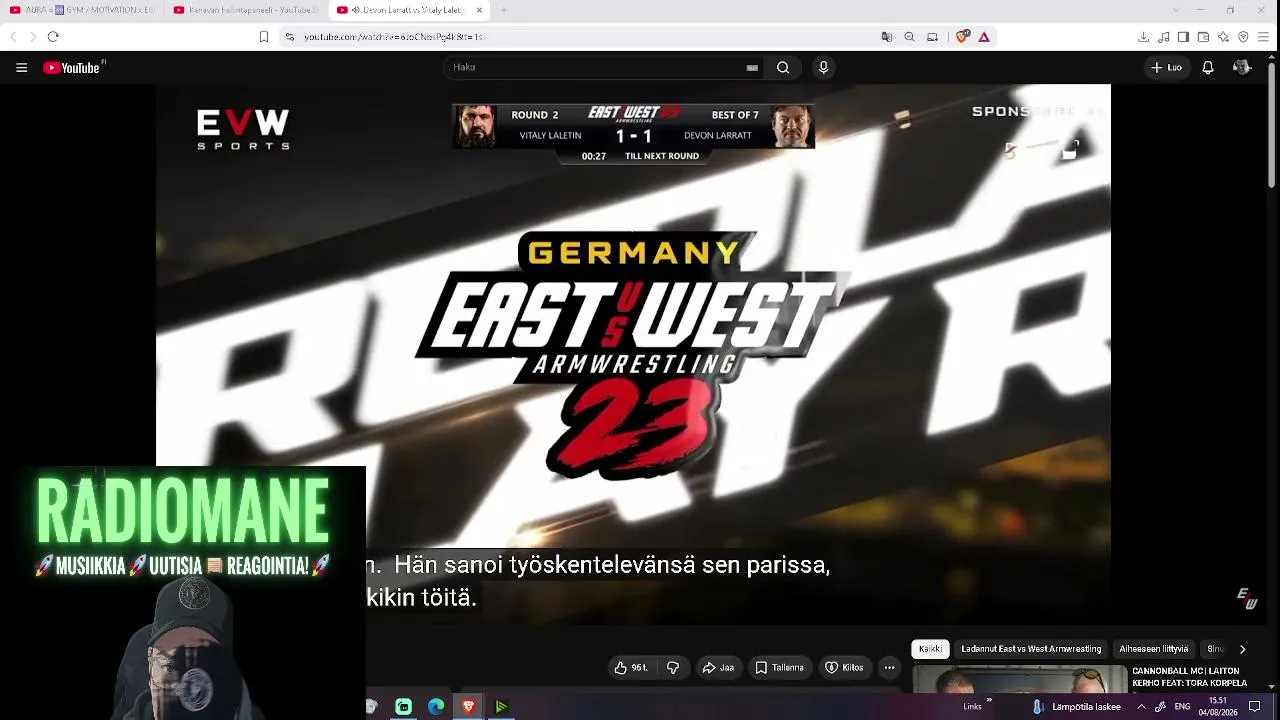Click the cast/install icon in address bar
Viewport: 1280px width, 720px height.
[x=932, y=37]
